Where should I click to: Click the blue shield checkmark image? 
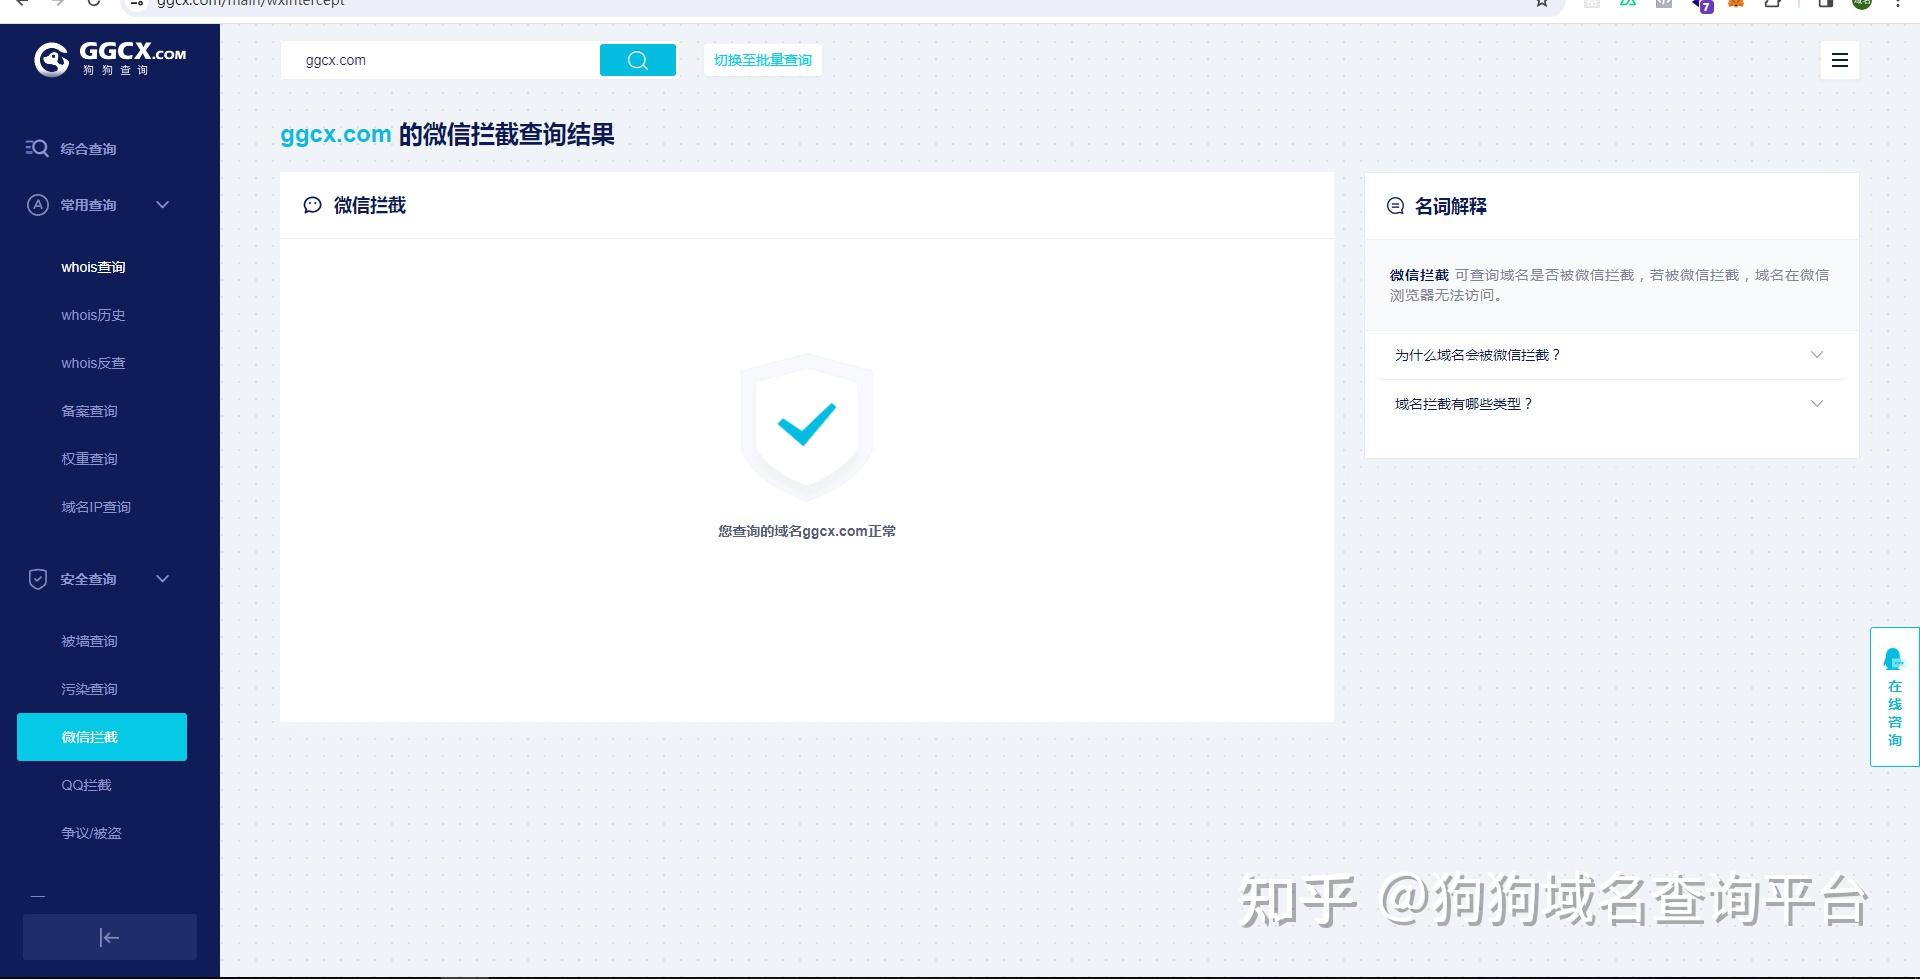[x=807, y=426]
